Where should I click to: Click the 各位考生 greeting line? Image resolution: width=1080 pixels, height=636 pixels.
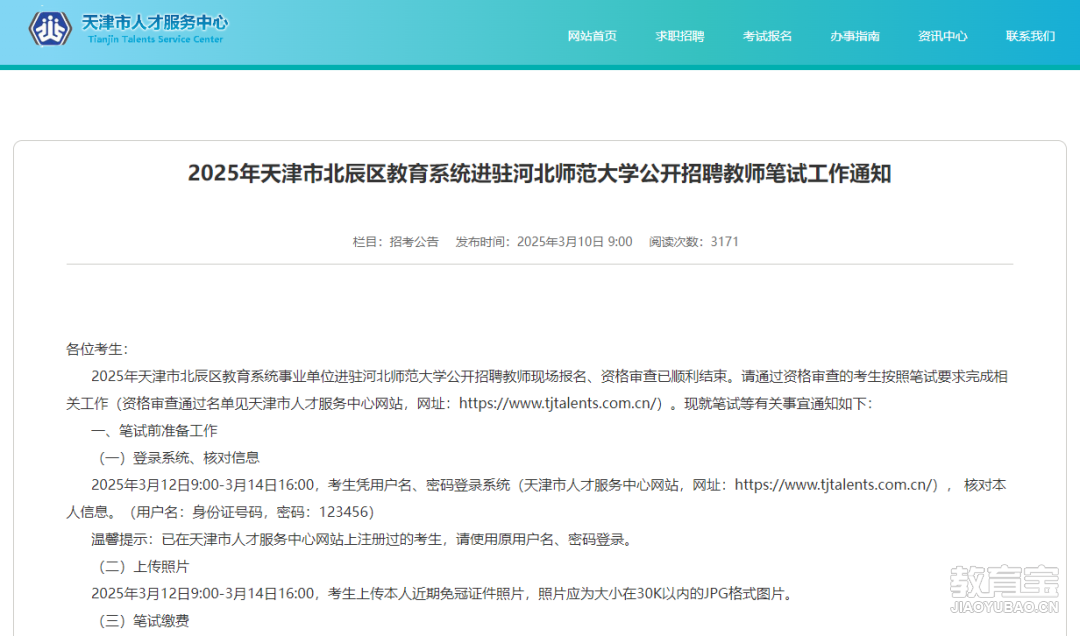pyautogui.click(x=97, y=349)
